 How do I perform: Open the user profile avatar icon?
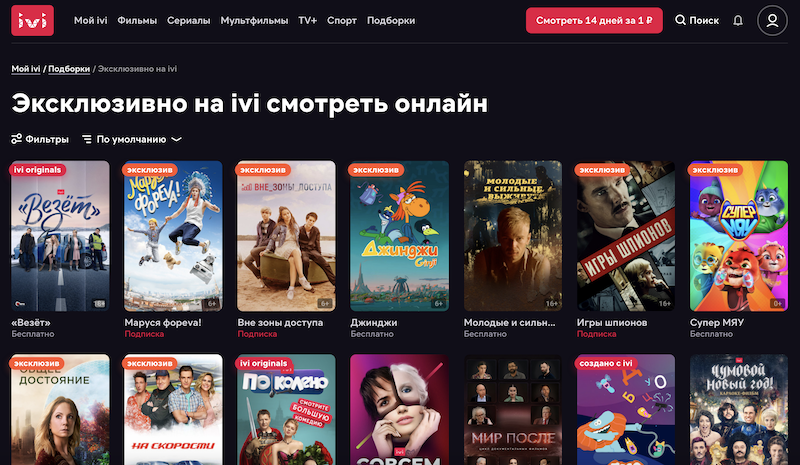pyautogui.click(x=772, y=20)
